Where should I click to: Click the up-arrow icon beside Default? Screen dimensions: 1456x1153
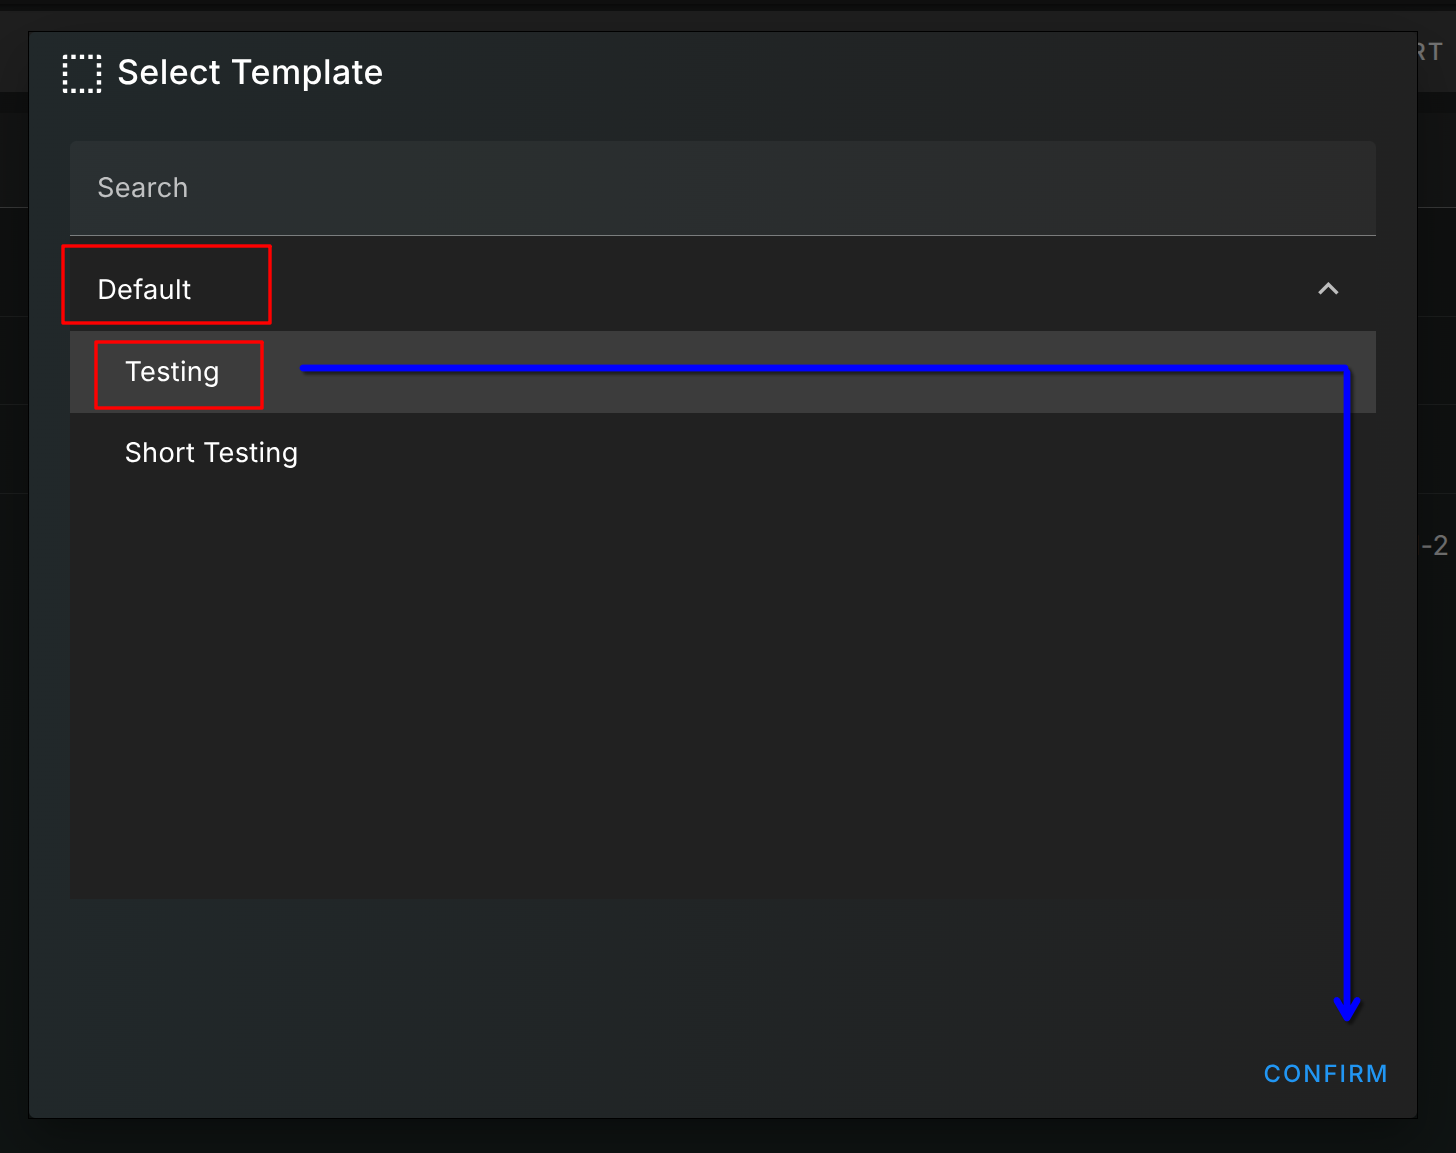[x=1328, y=289]
